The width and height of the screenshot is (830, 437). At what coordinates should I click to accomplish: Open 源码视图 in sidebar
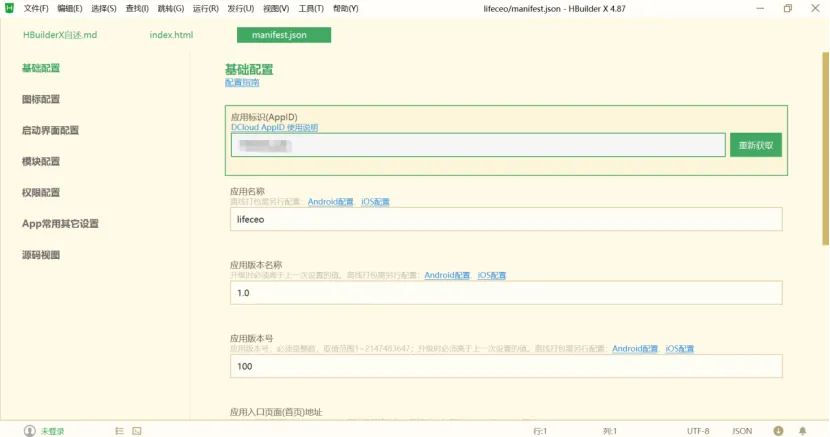pyautogui.click(x=41, y=255)
